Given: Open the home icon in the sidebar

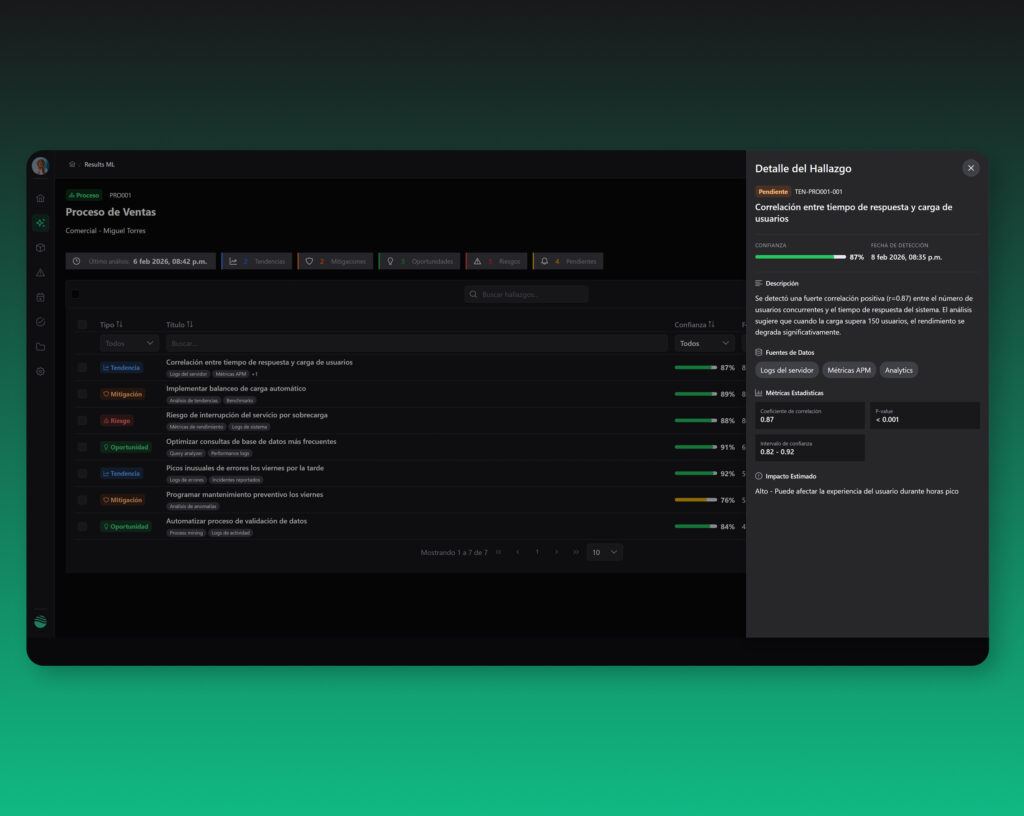Looking at the screenshot, I should pos(40,198).
